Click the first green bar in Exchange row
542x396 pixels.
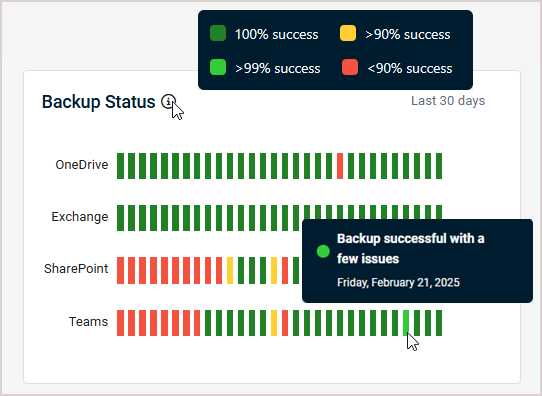point(120,218)
